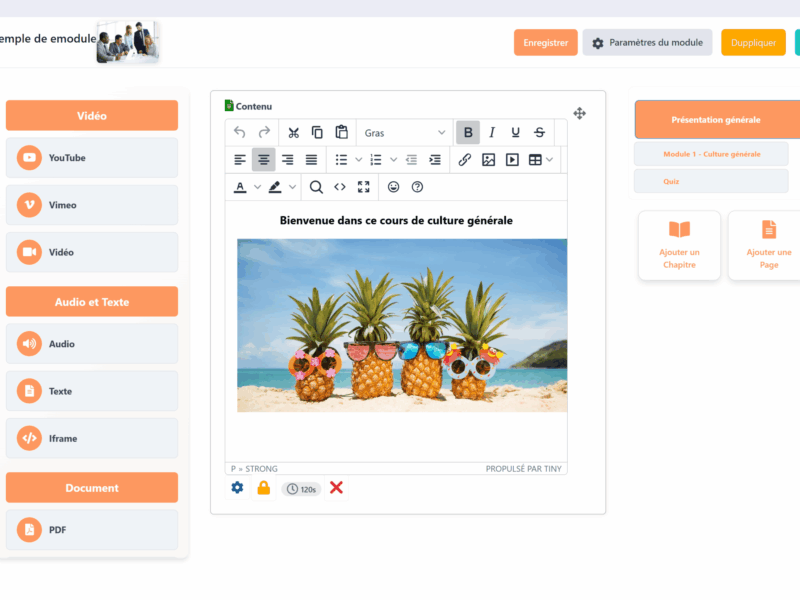800x600 pixels.
Task: Click the Enregistrer button
Action: [545, 42]
